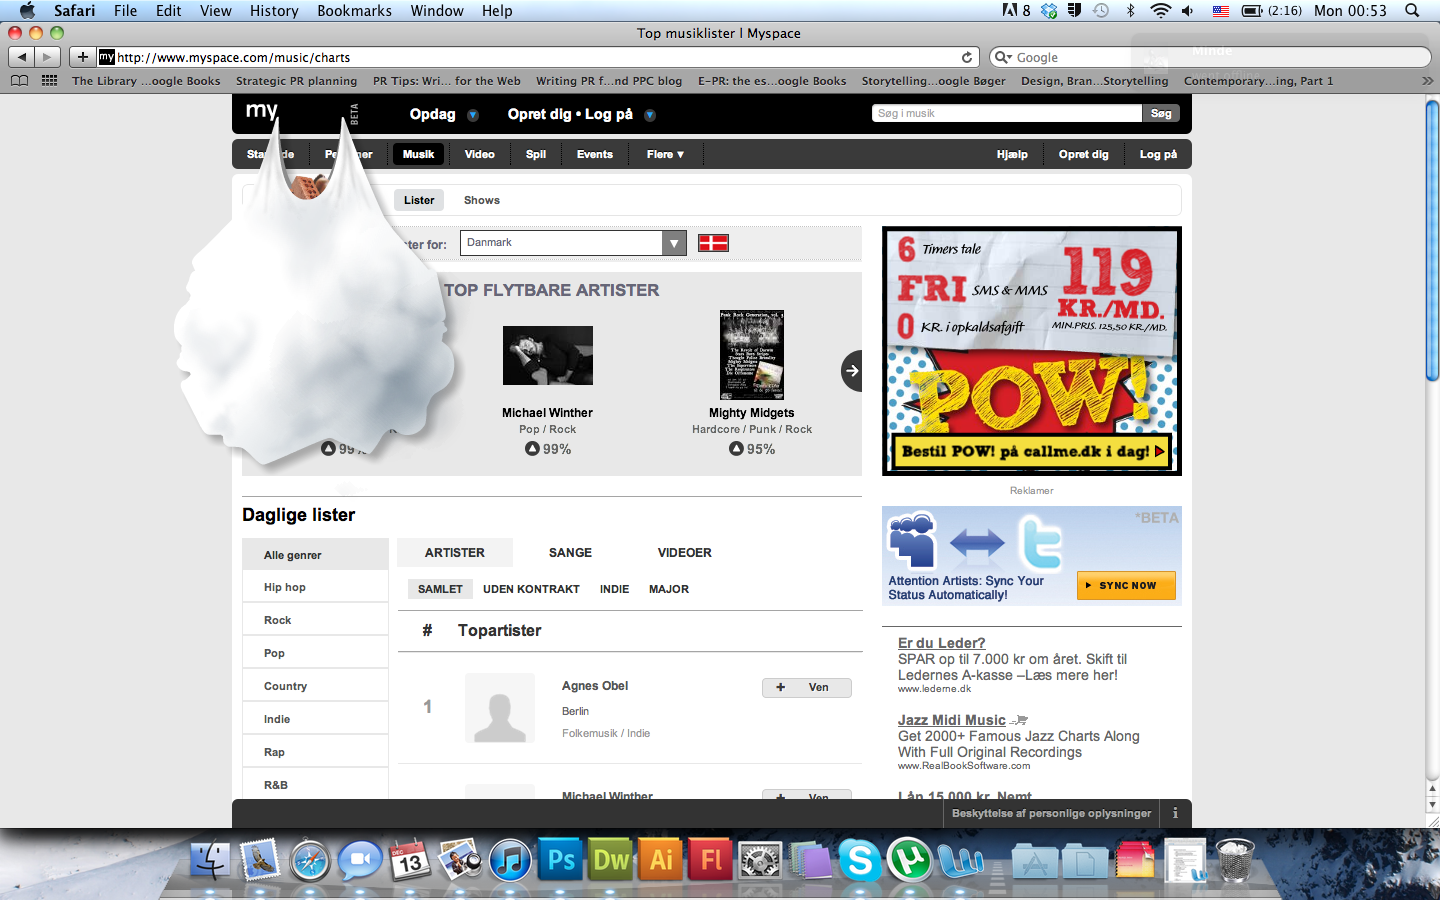This screenshot has height=900, width=1440.
Task: Open Spotlight search magnifier
Action: coord(1412,10)
